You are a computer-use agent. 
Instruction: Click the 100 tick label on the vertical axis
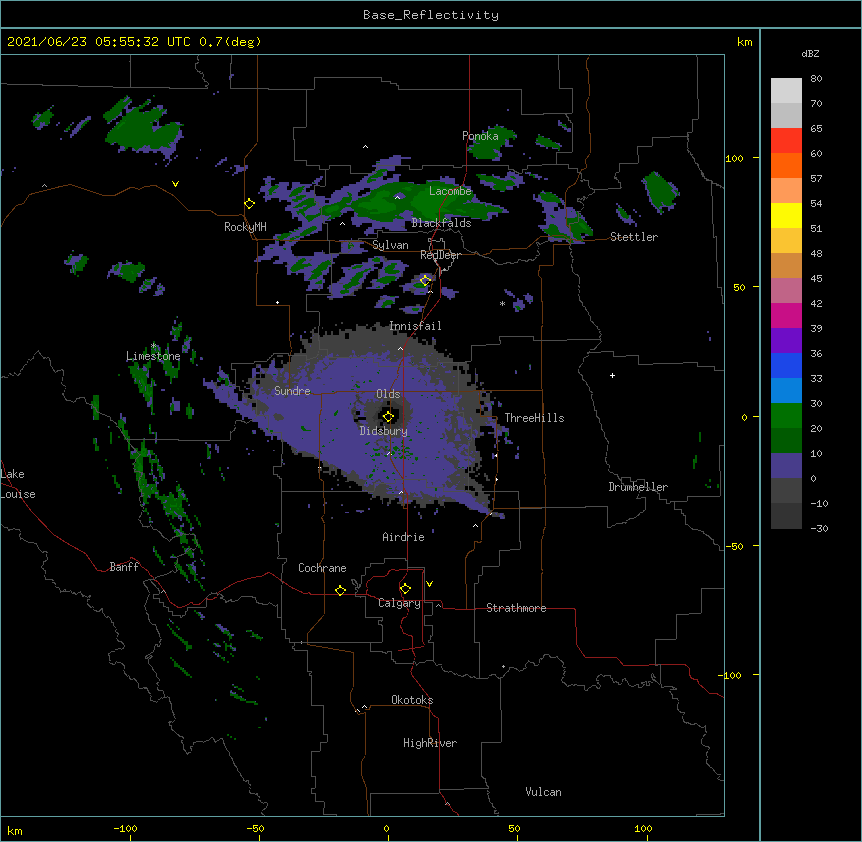click(x=734, y=158)
